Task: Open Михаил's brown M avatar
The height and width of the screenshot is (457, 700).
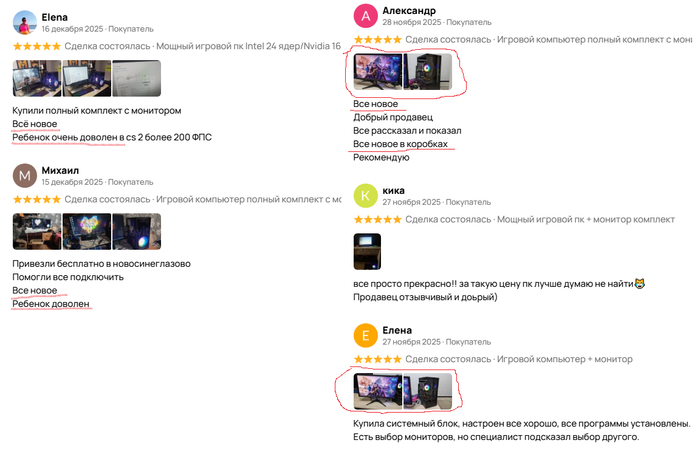Action: 25,176
